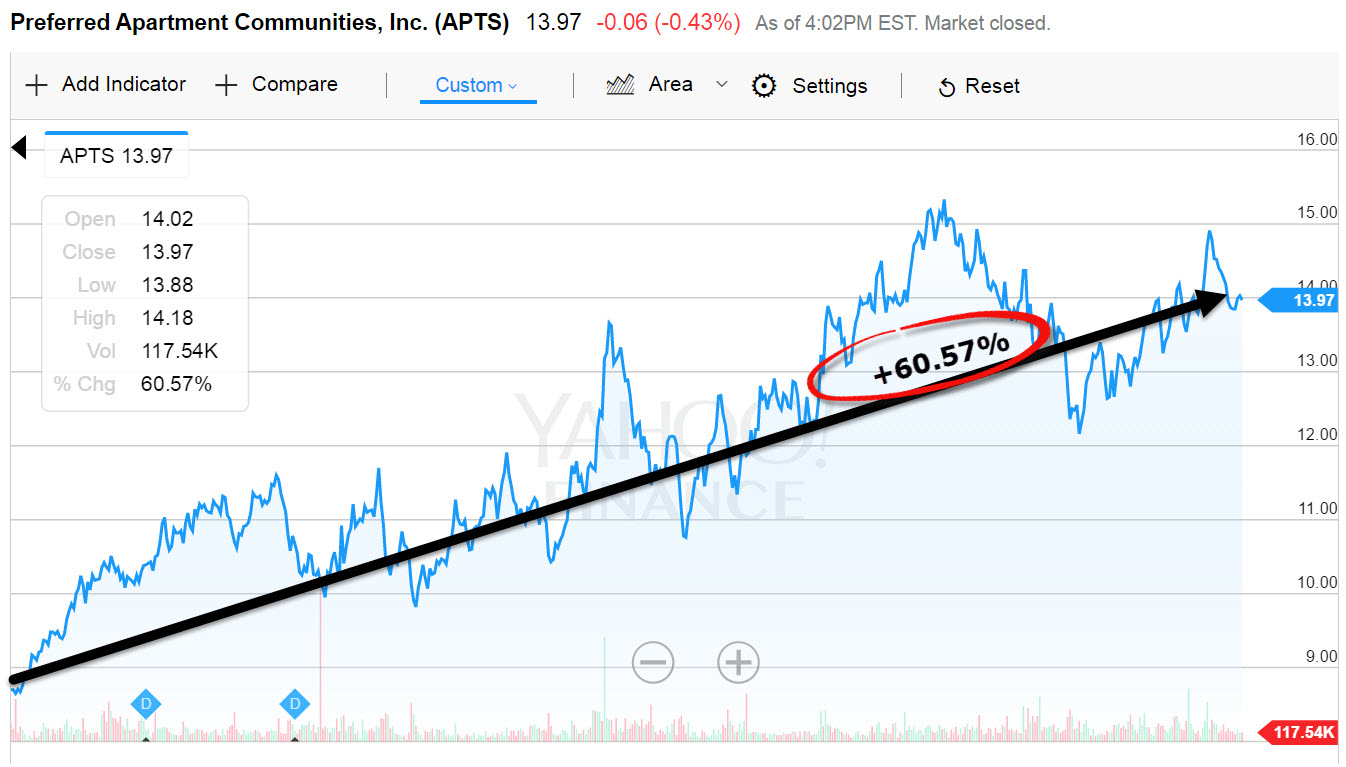Click the later D dividend marker
Screen dimensions: 1346x767
[295, 704]
